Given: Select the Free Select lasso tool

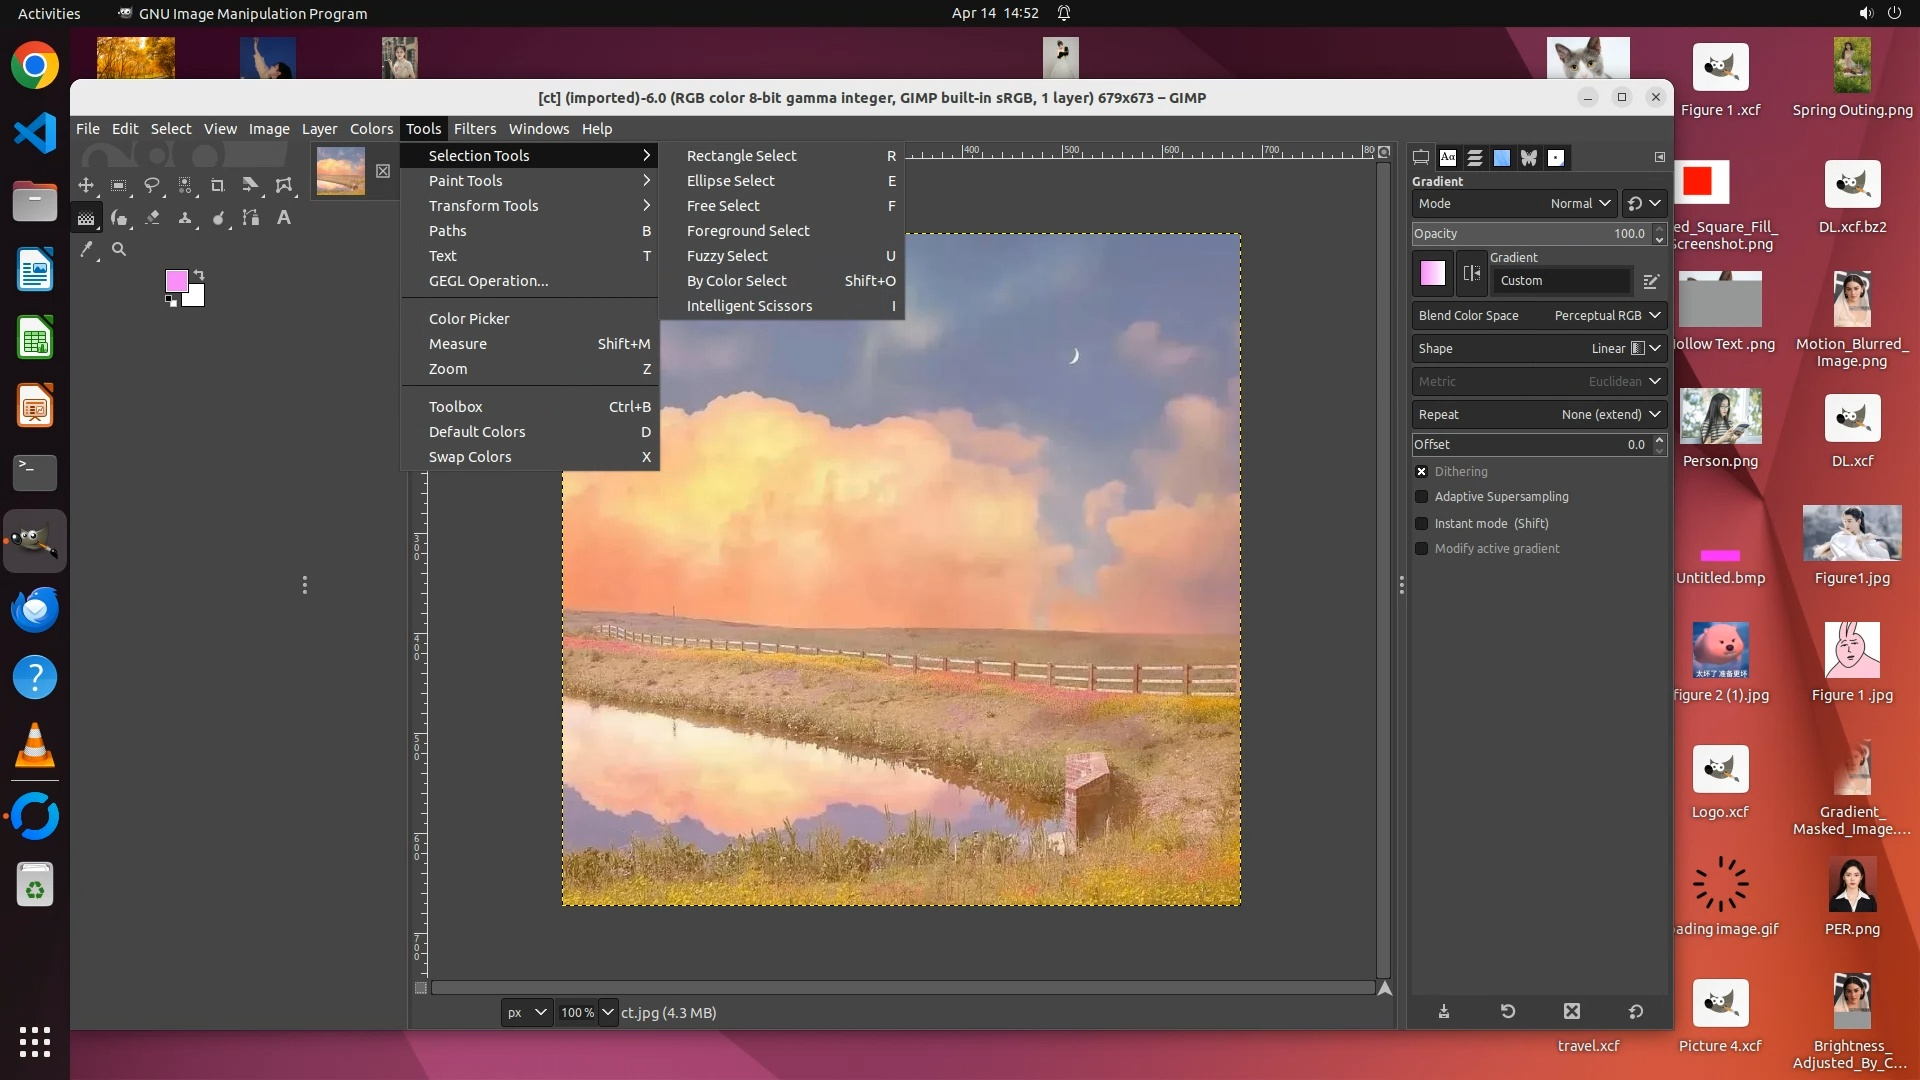Looking at the screenshot, I should [152, 185].
